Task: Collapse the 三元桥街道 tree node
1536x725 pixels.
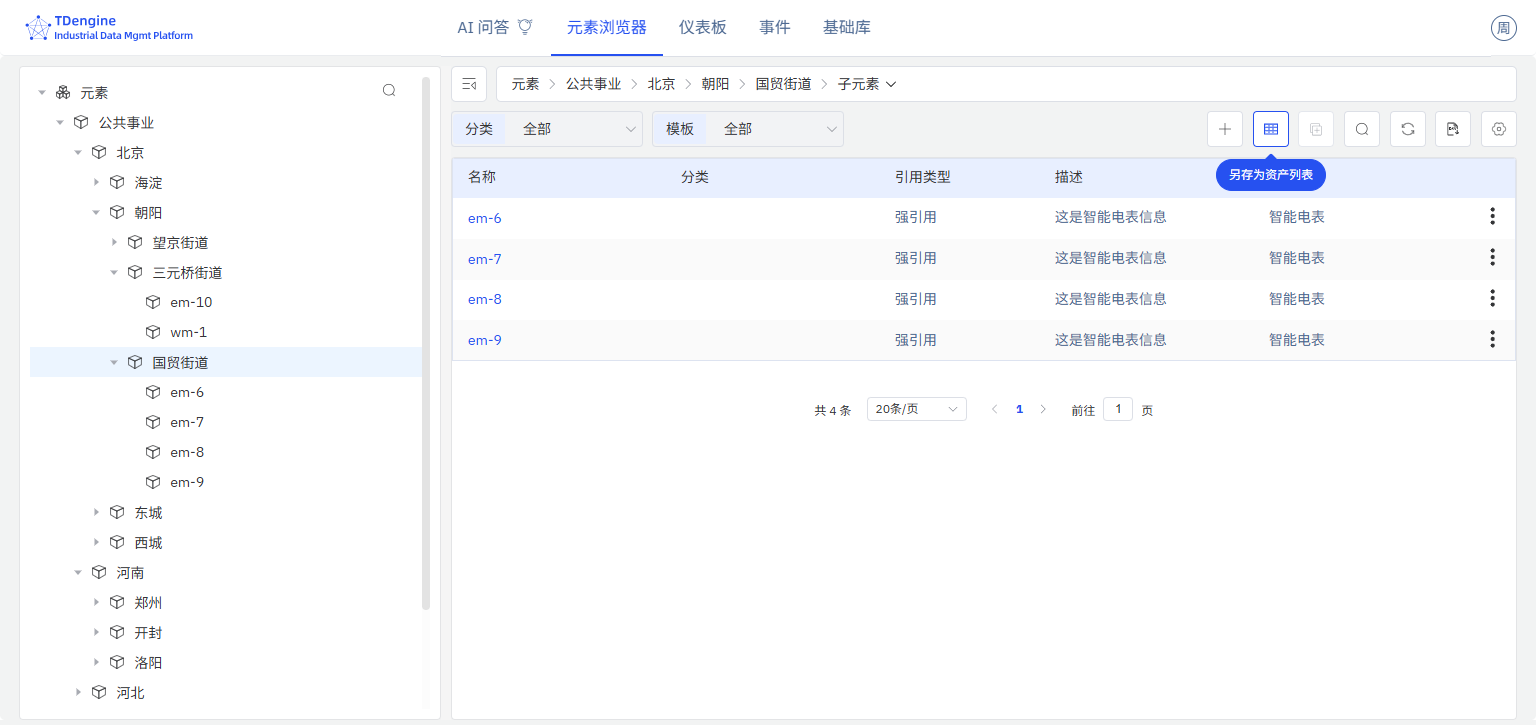Action: point(114,272)
